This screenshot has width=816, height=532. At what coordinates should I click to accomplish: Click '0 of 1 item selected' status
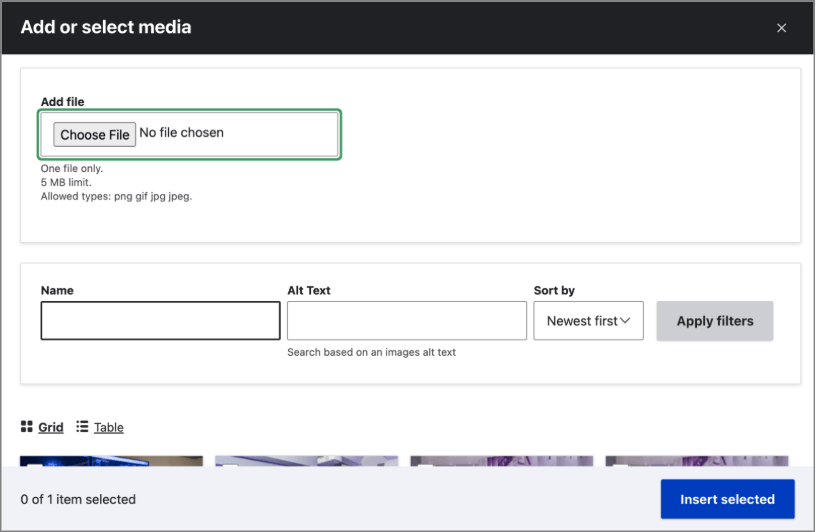click(x=78, y=499)
